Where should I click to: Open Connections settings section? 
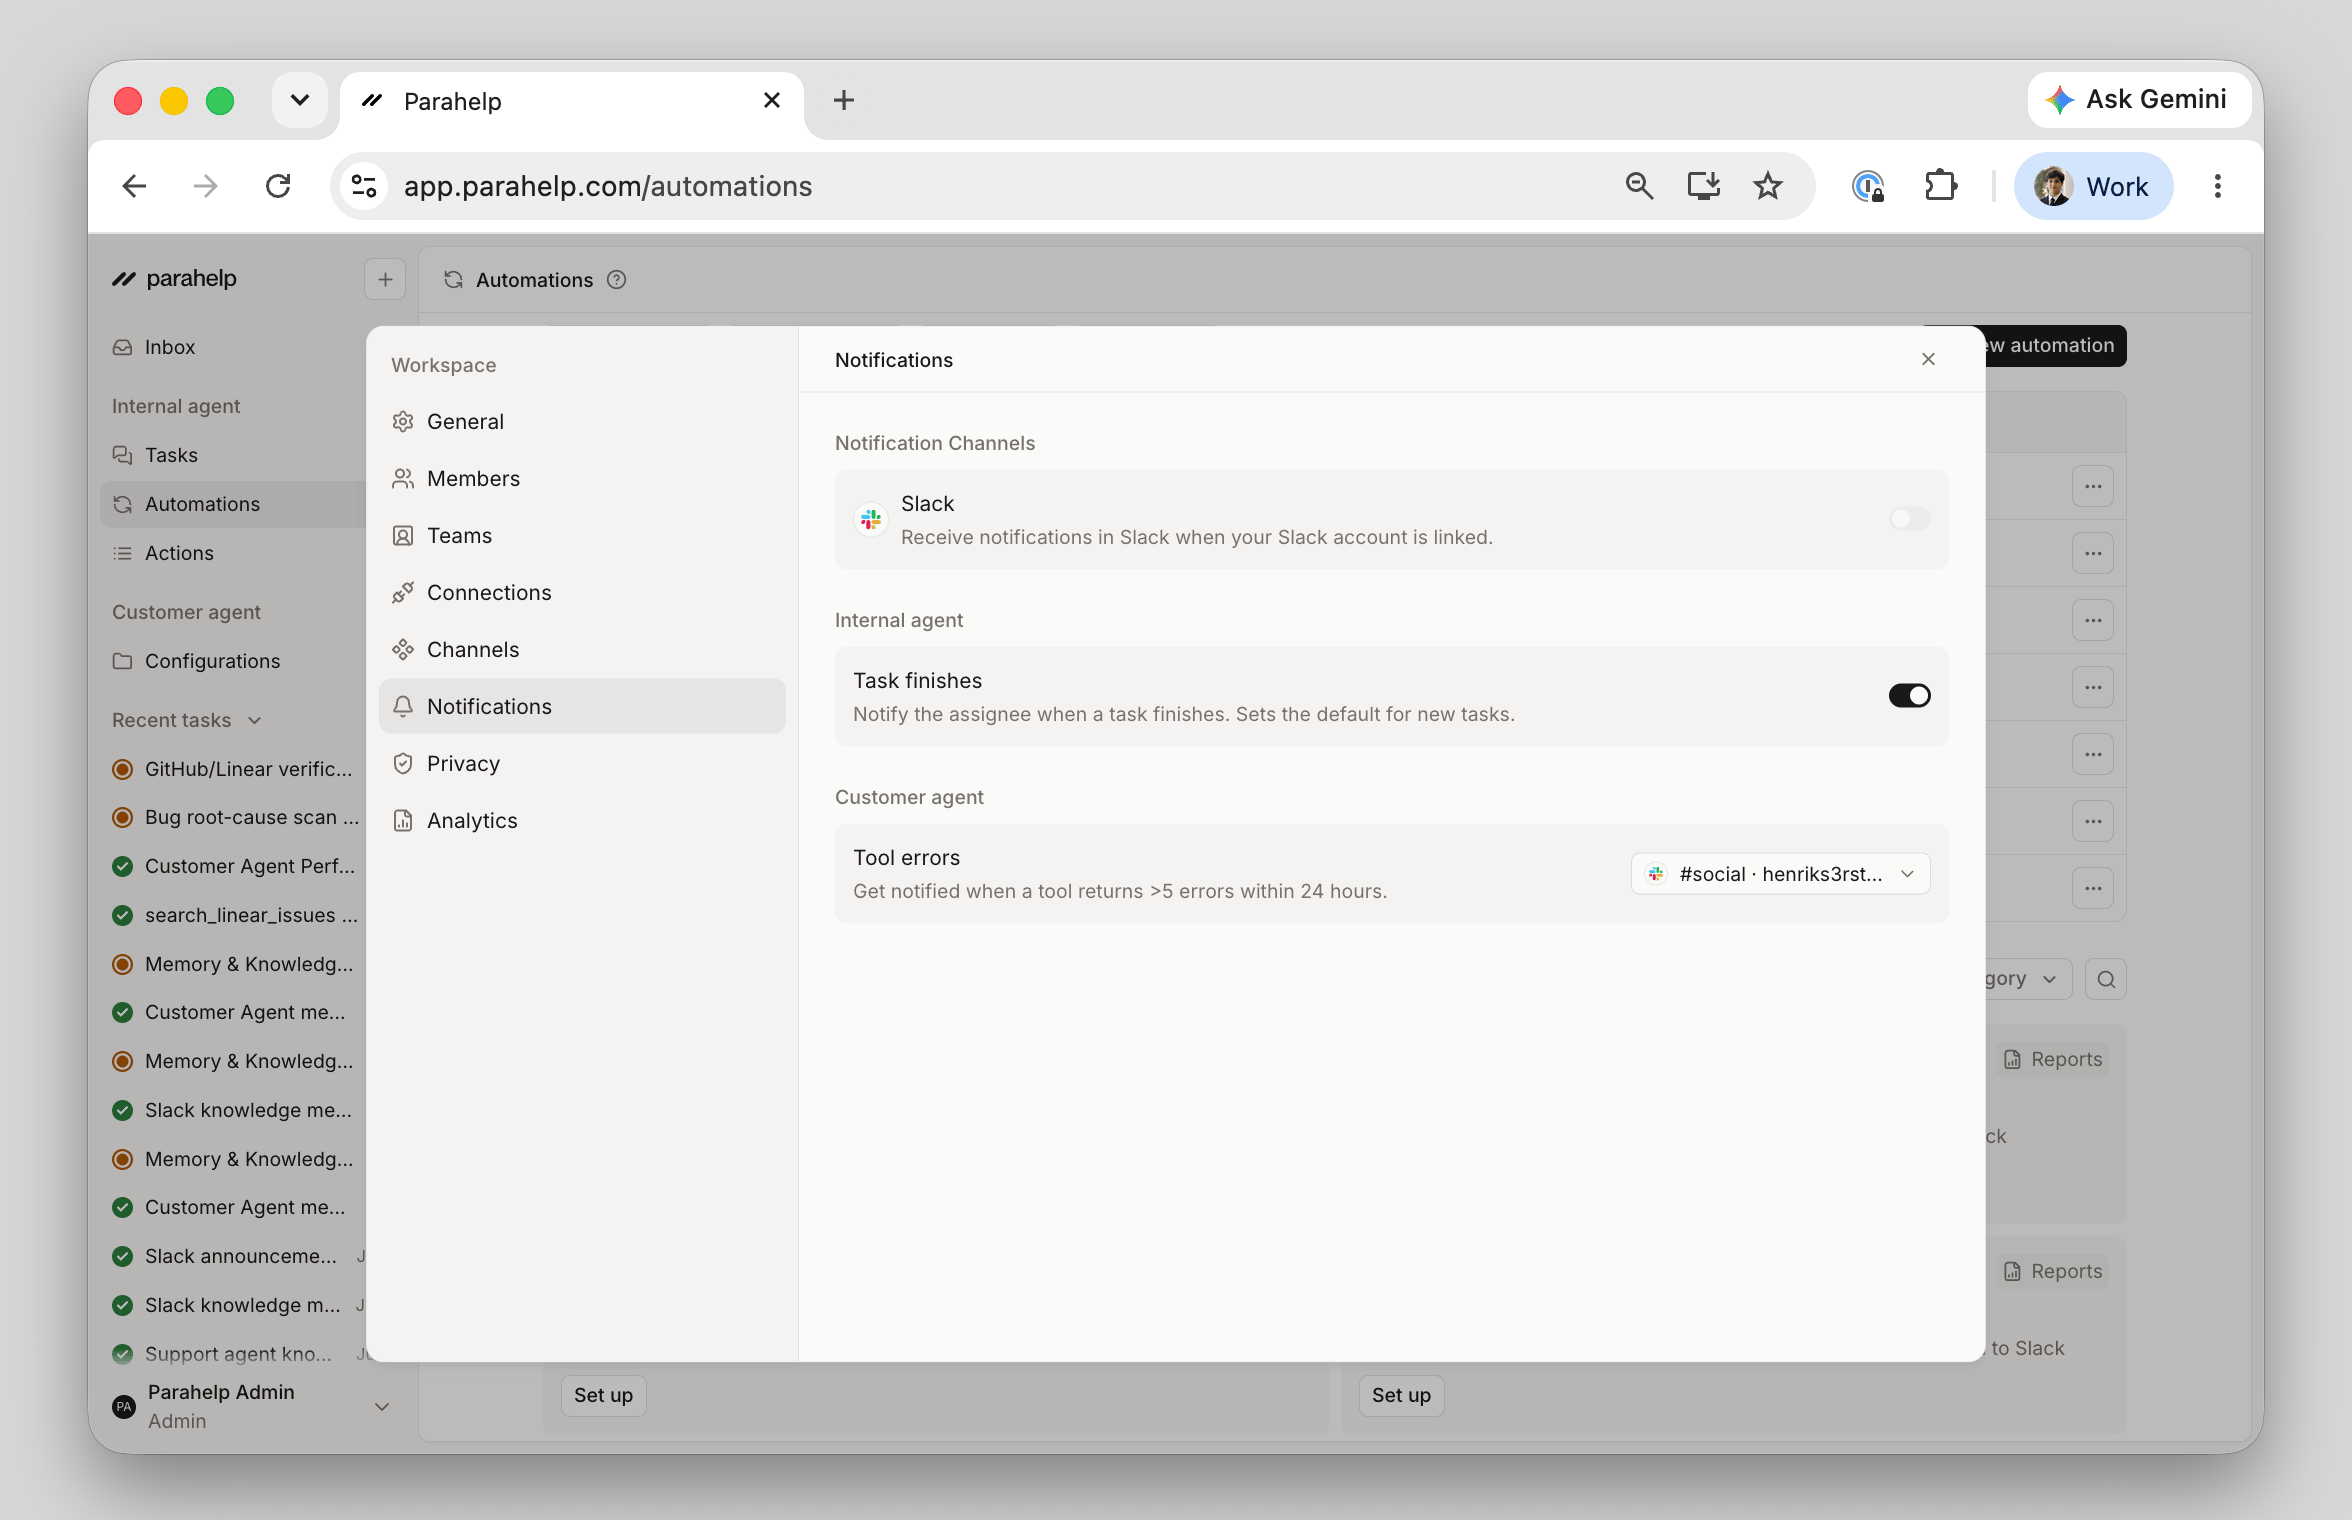pyautogui.click(x=582, y=593)
